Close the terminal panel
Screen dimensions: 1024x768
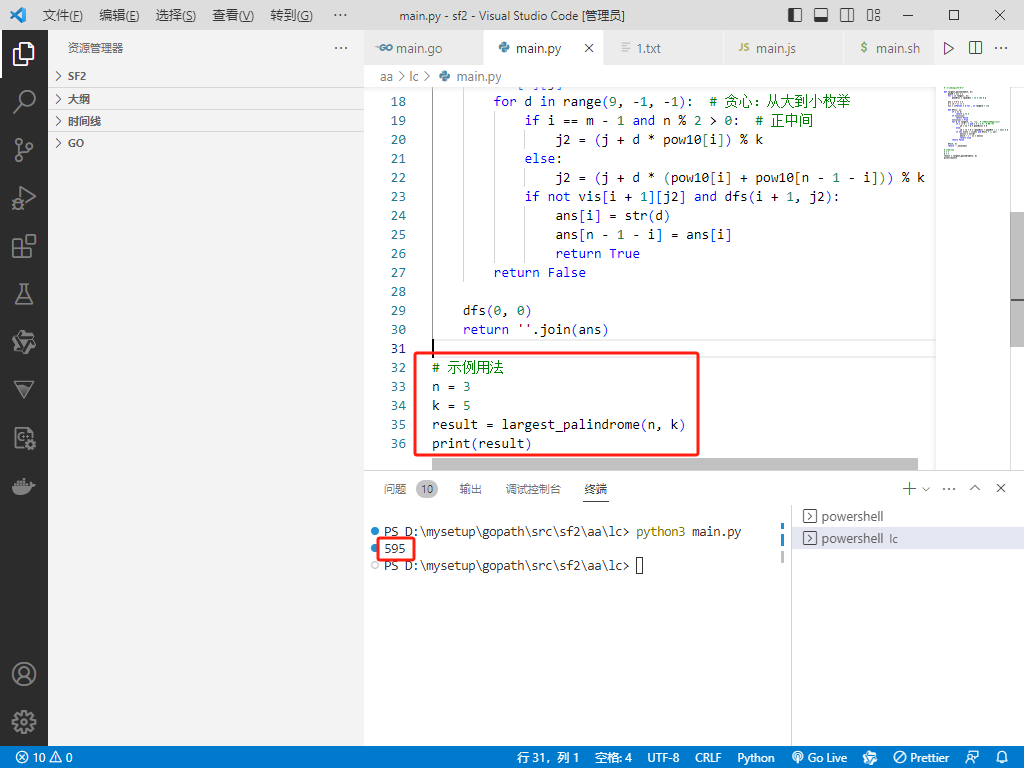tap(1000, 488)
